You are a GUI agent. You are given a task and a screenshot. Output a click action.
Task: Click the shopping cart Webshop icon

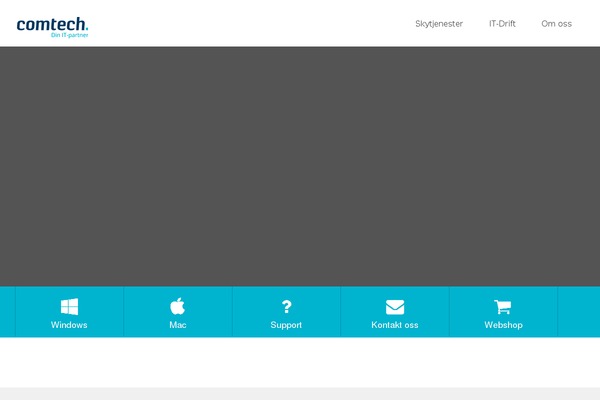point(503,307)
